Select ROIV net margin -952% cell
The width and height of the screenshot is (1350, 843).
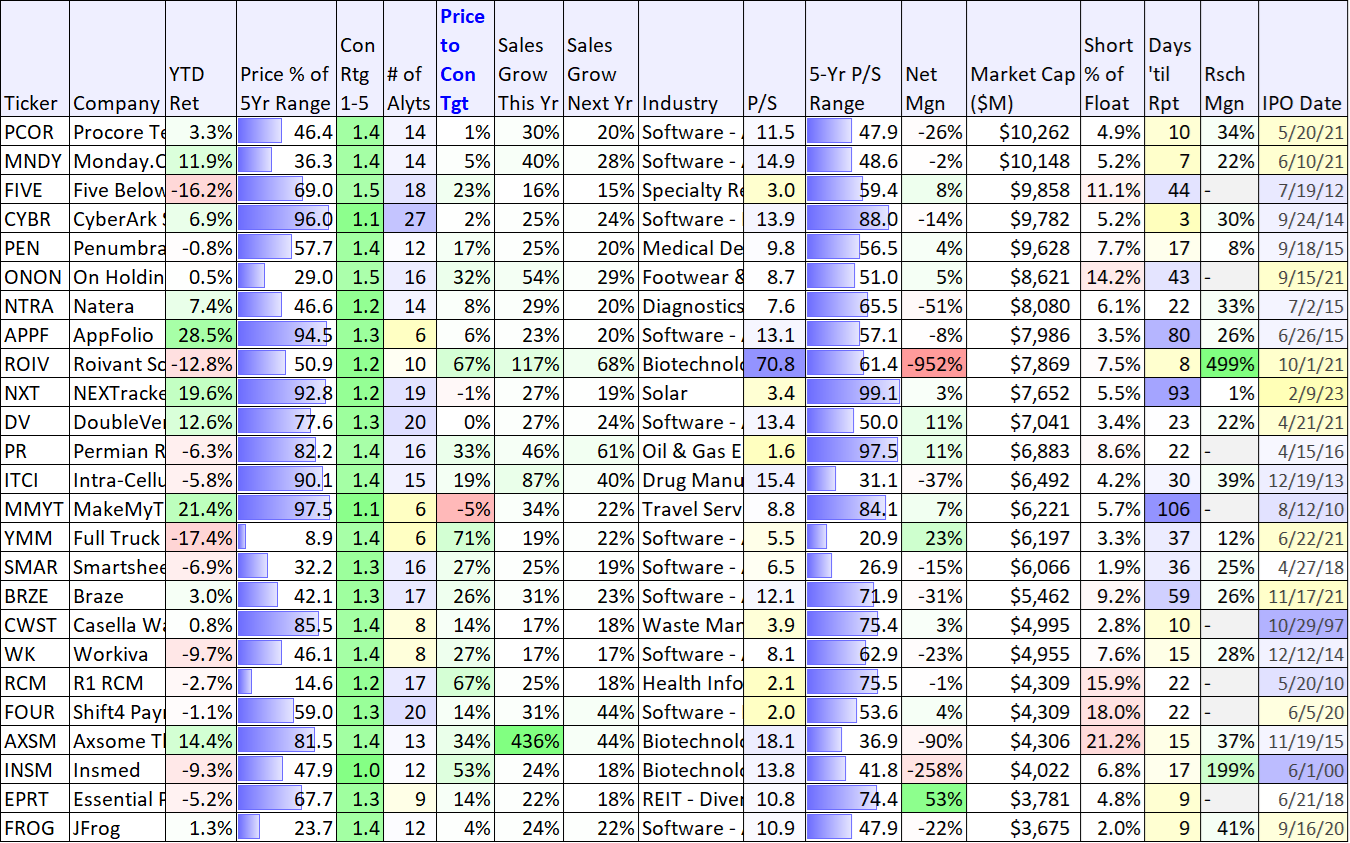pyautogui.click(x=933, y=364)
